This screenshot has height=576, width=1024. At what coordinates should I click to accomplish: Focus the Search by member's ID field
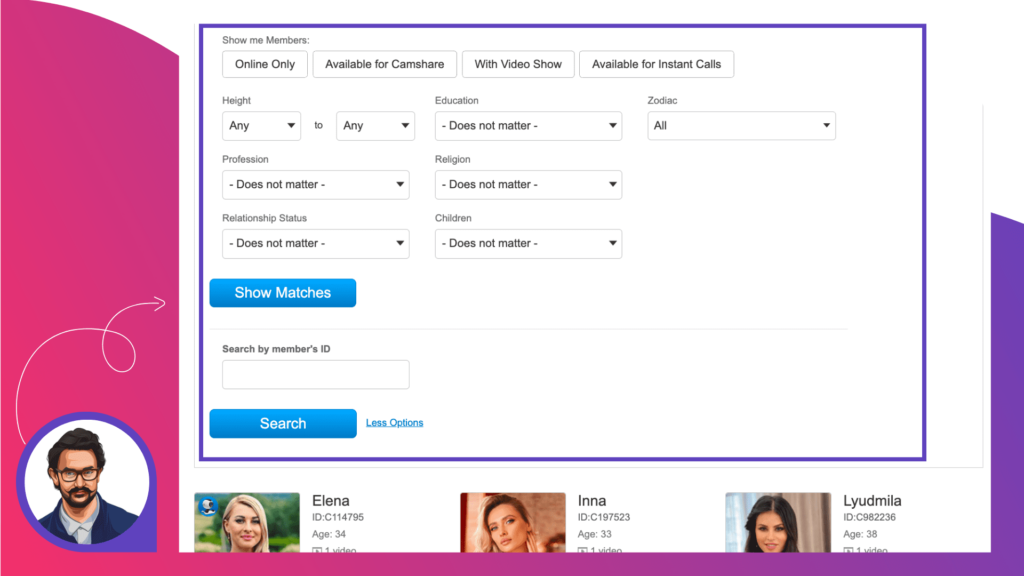pos(315,374)
